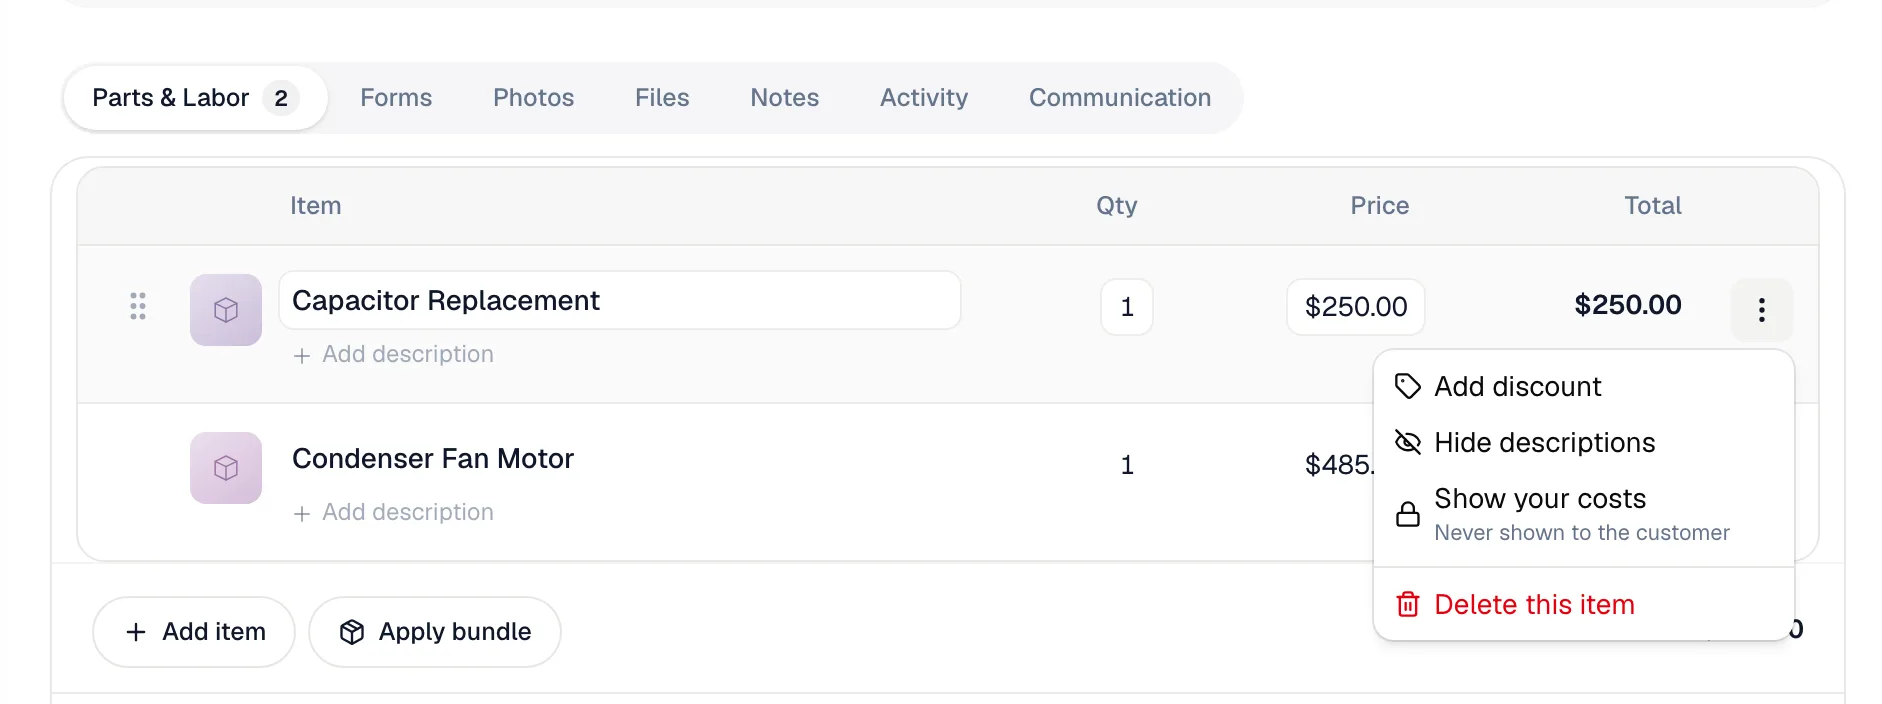Click the count badge 2 on Parts & Labor
The height and width of the screenshot is (704, 1882).
[281, 98]
